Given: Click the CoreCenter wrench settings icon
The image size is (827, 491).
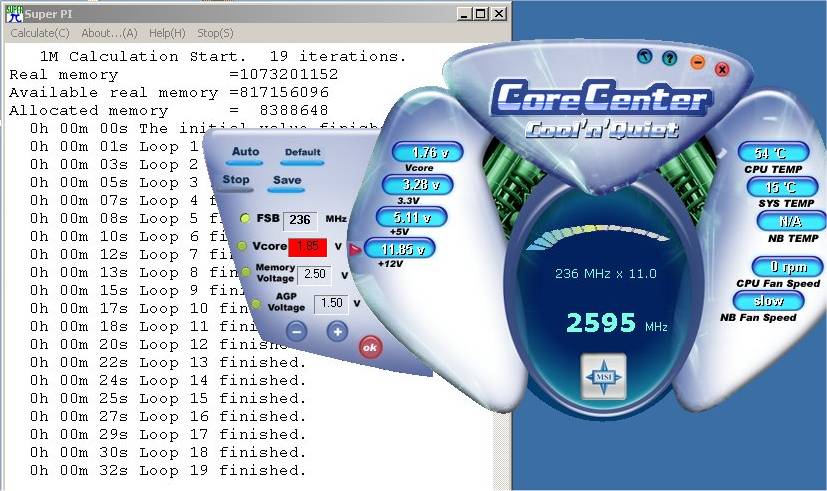Looking at the screenshot, I should (645, 56).
